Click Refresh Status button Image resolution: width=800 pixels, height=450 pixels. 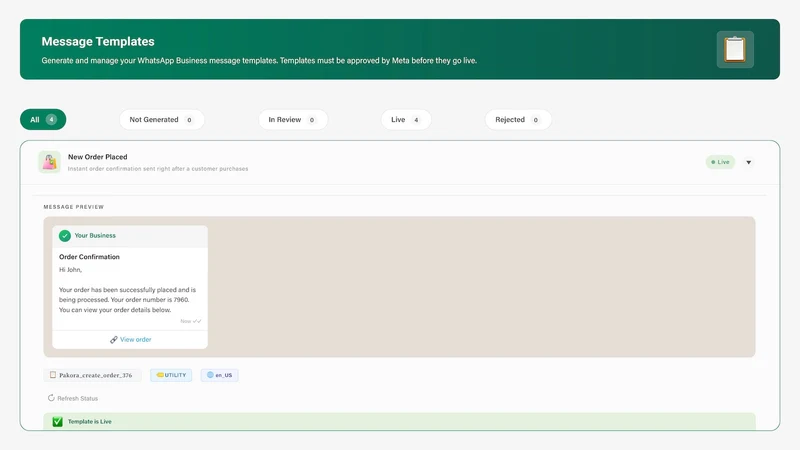pos(72,398)
